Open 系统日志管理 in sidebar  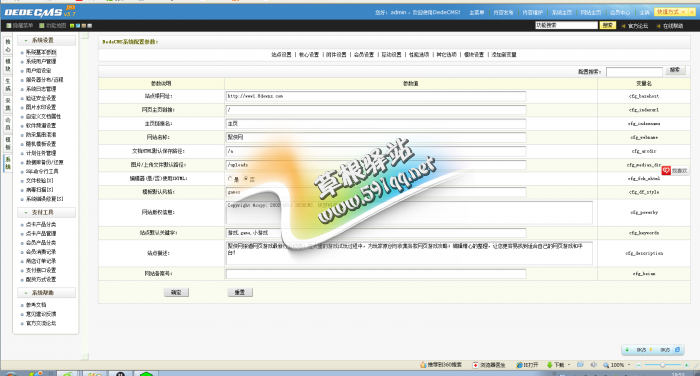(x=41, y=89)
